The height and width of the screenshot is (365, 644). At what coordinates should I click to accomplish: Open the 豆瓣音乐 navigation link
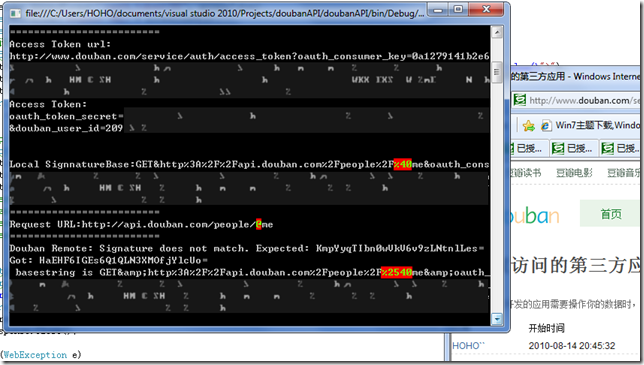click(x=623, y=173)
